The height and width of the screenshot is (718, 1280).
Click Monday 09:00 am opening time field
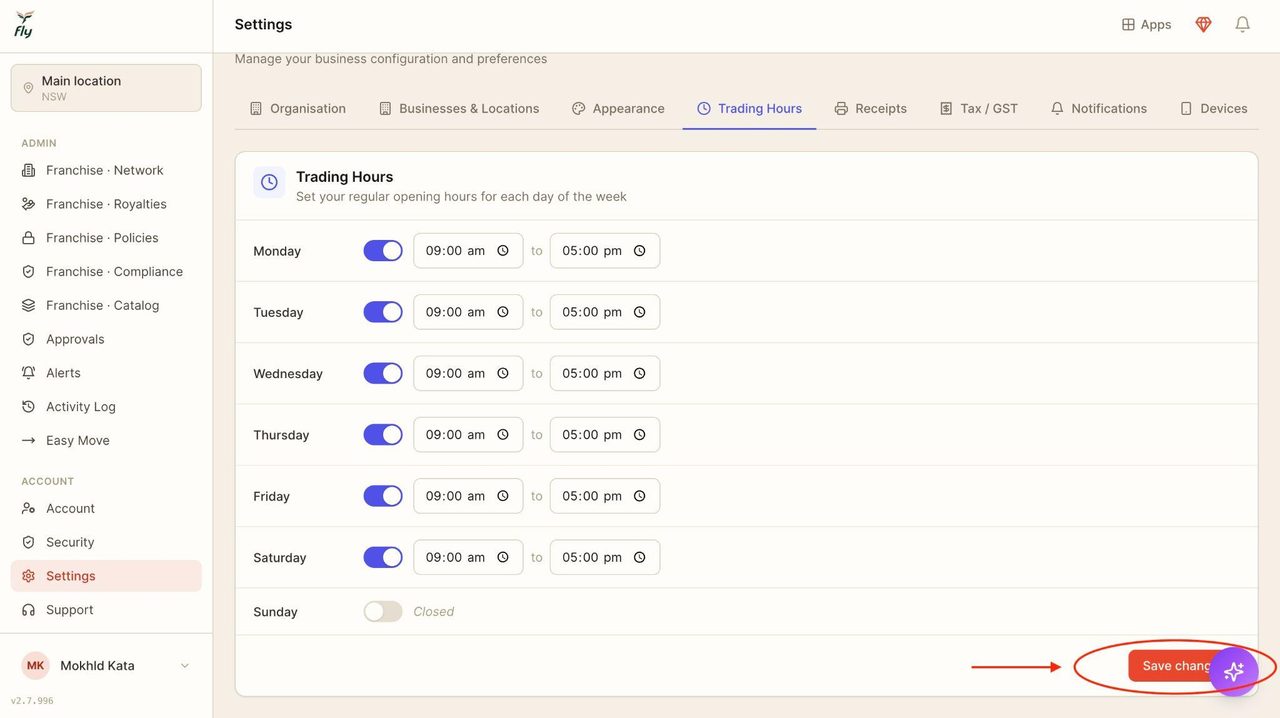[x=468, y=251]
